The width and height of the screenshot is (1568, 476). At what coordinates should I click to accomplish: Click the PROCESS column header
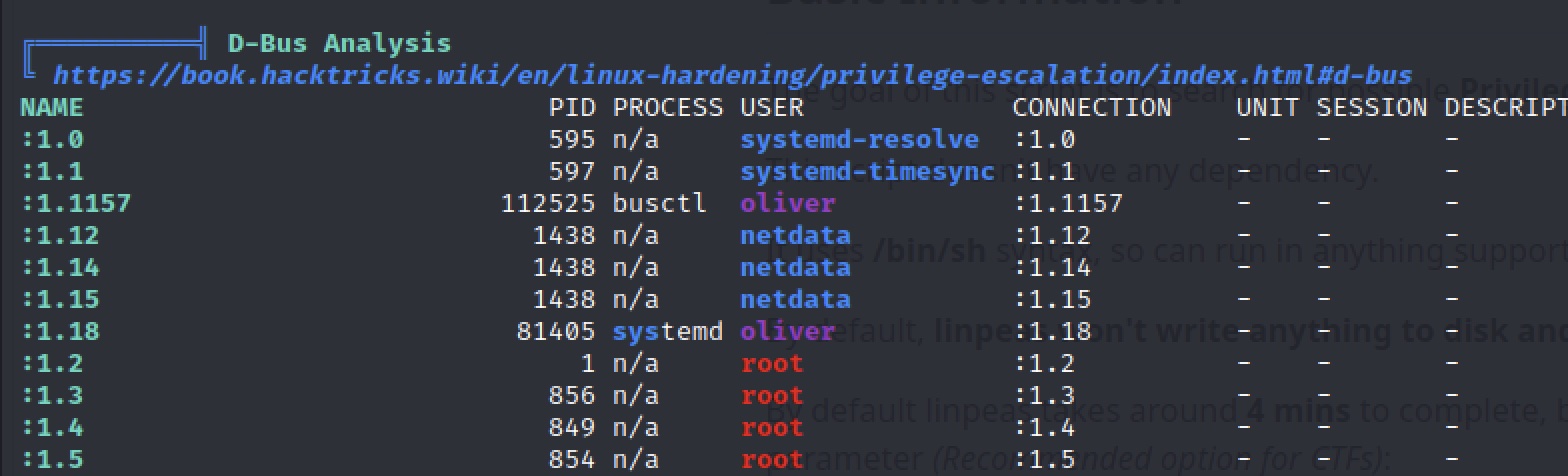pos(668,107)
